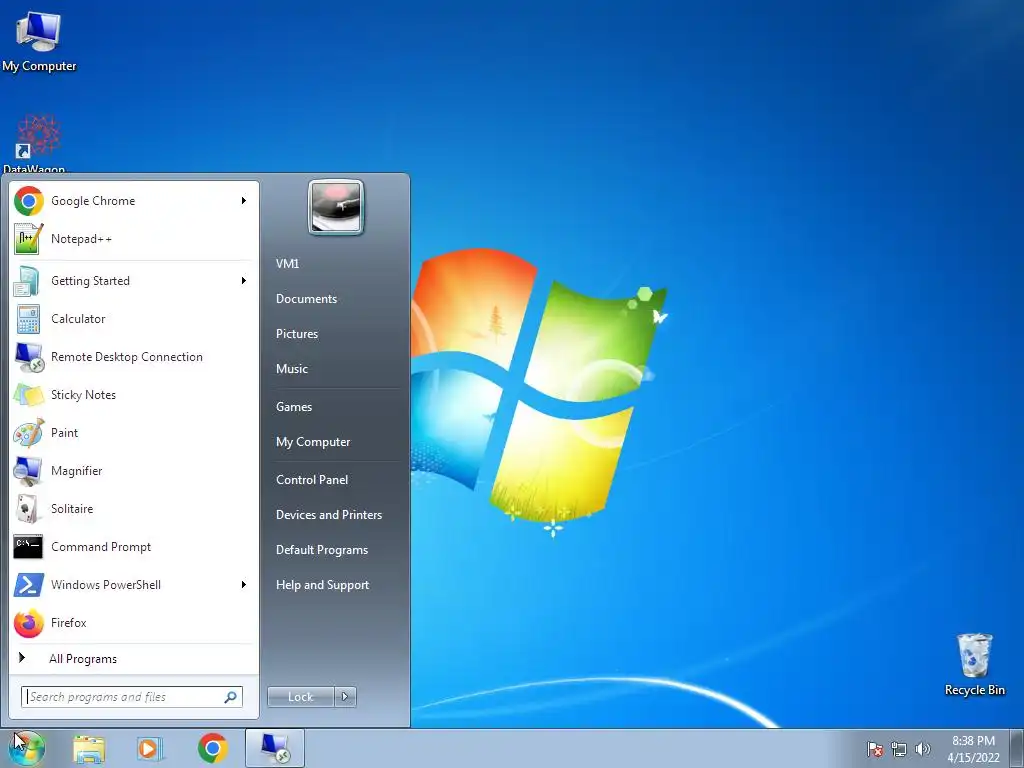Expand All Programs list
The image size is (1024, 768).
(134, 659)
